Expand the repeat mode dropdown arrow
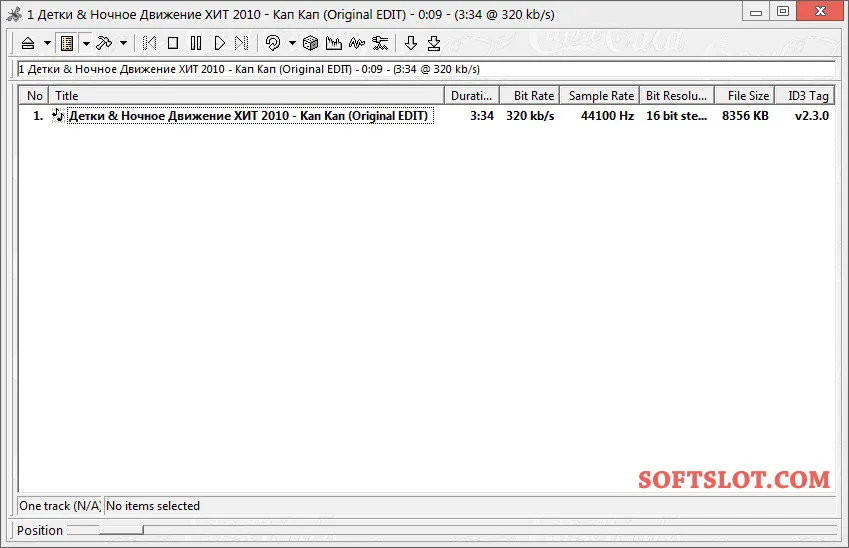Image resolution: width=849 pixels, height=548 pixels. [x=292, y=43]
